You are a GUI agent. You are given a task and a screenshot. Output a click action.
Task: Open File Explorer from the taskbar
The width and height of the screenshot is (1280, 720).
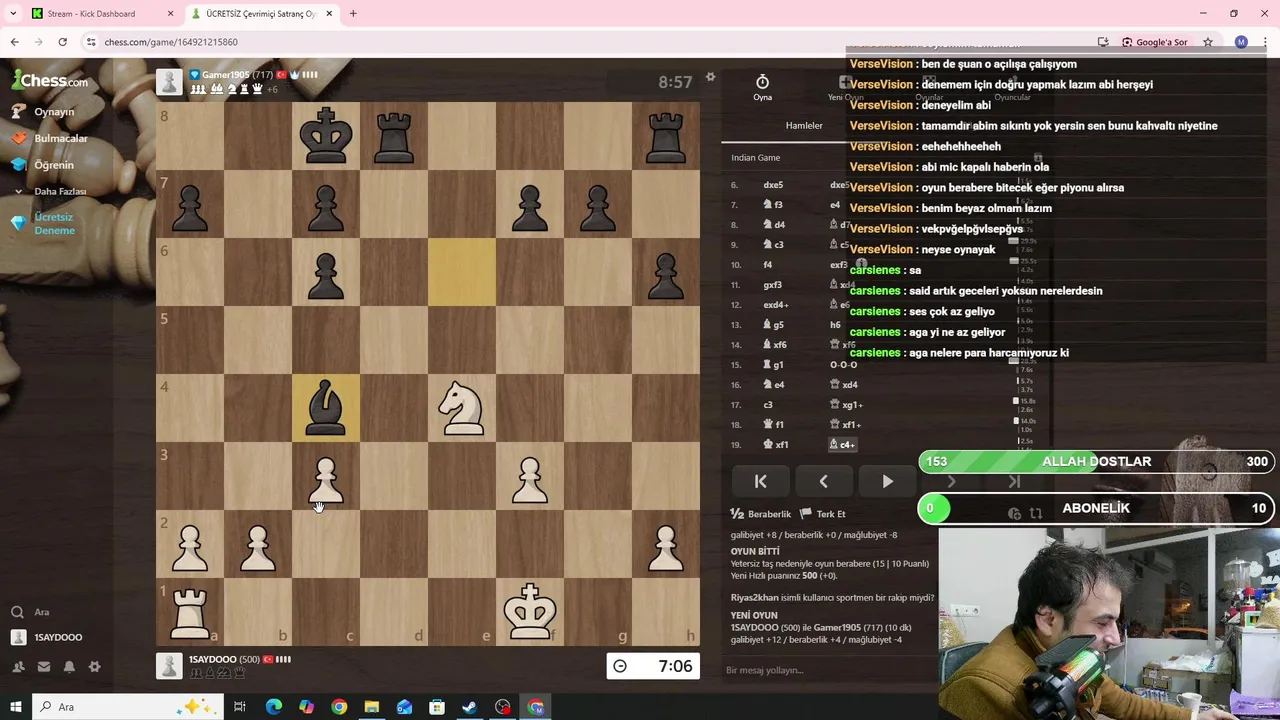[x=371, y=707]
